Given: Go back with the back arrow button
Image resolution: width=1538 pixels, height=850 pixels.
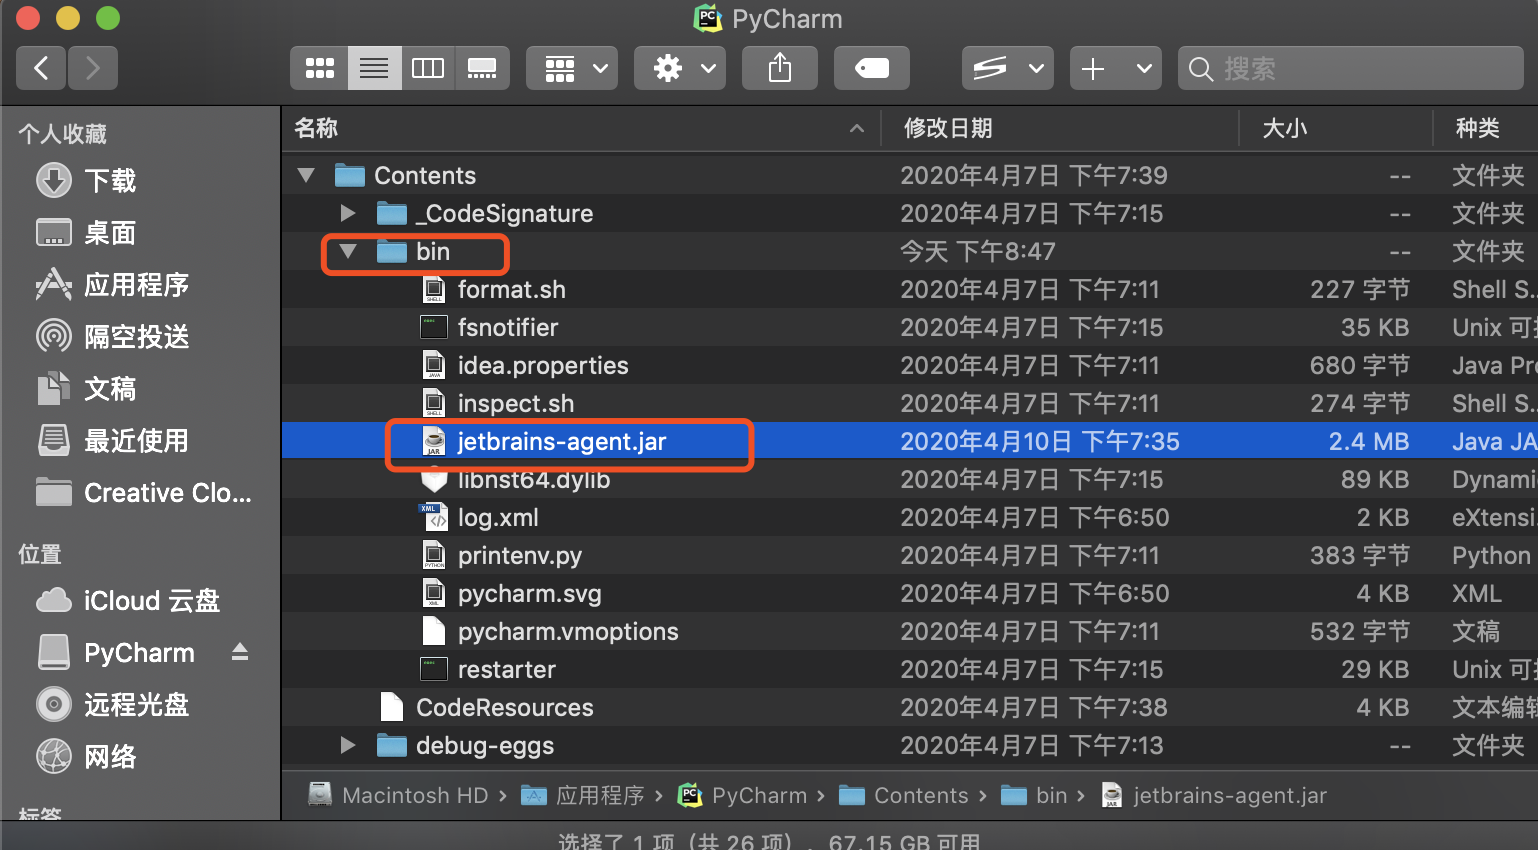Looking at the screenshot, I should [41, 68].
